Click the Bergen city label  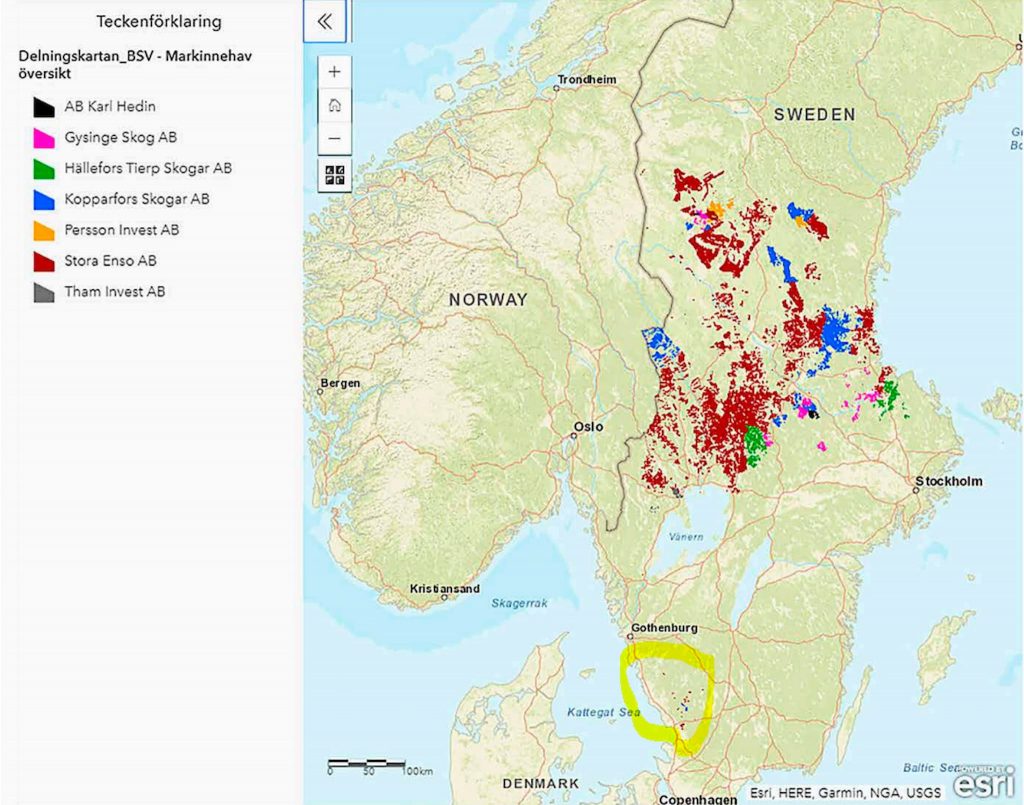(340, 383)
